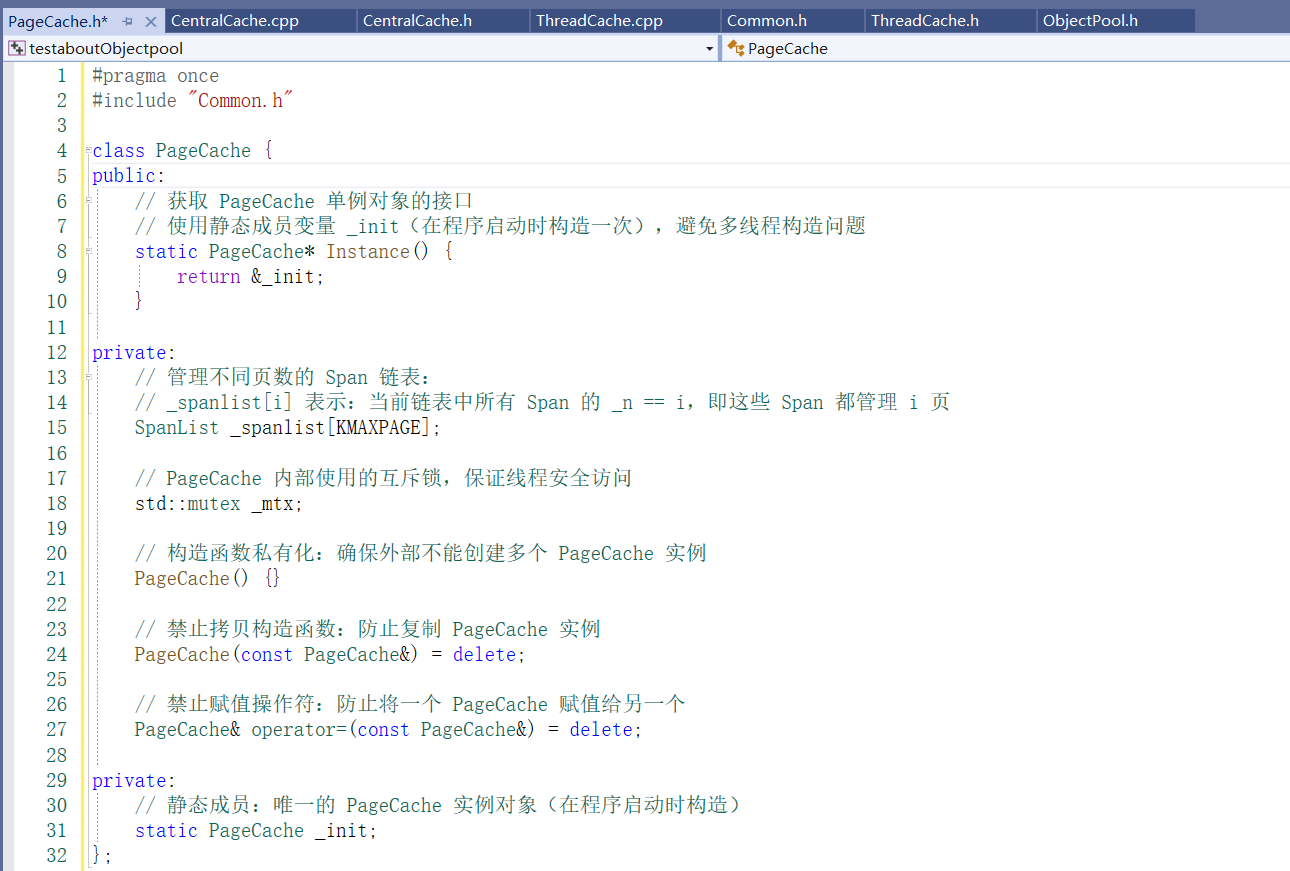The height and width of the screenshot is (871, 1290).
Task: Click line number 20 in the margin
Action: click(56, 554)
